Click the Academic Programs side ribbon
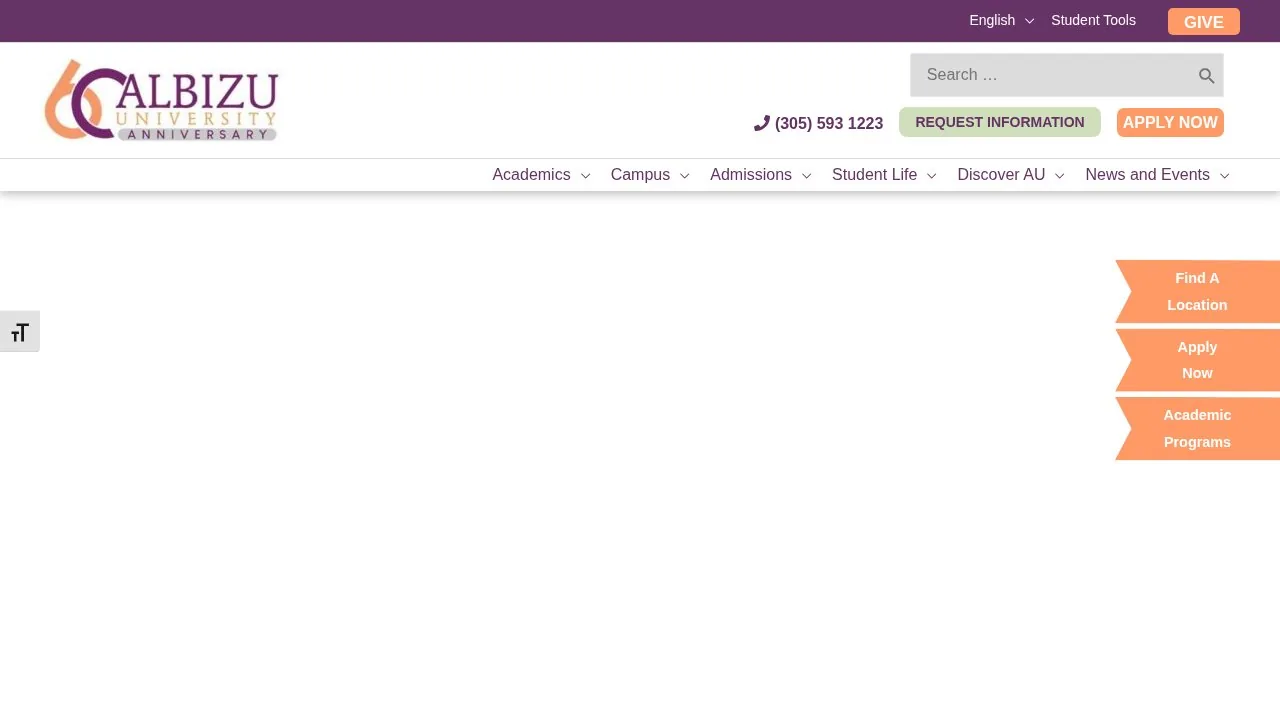Image resolution: width=1280 pixels, height=720 pixels. 1198,428
